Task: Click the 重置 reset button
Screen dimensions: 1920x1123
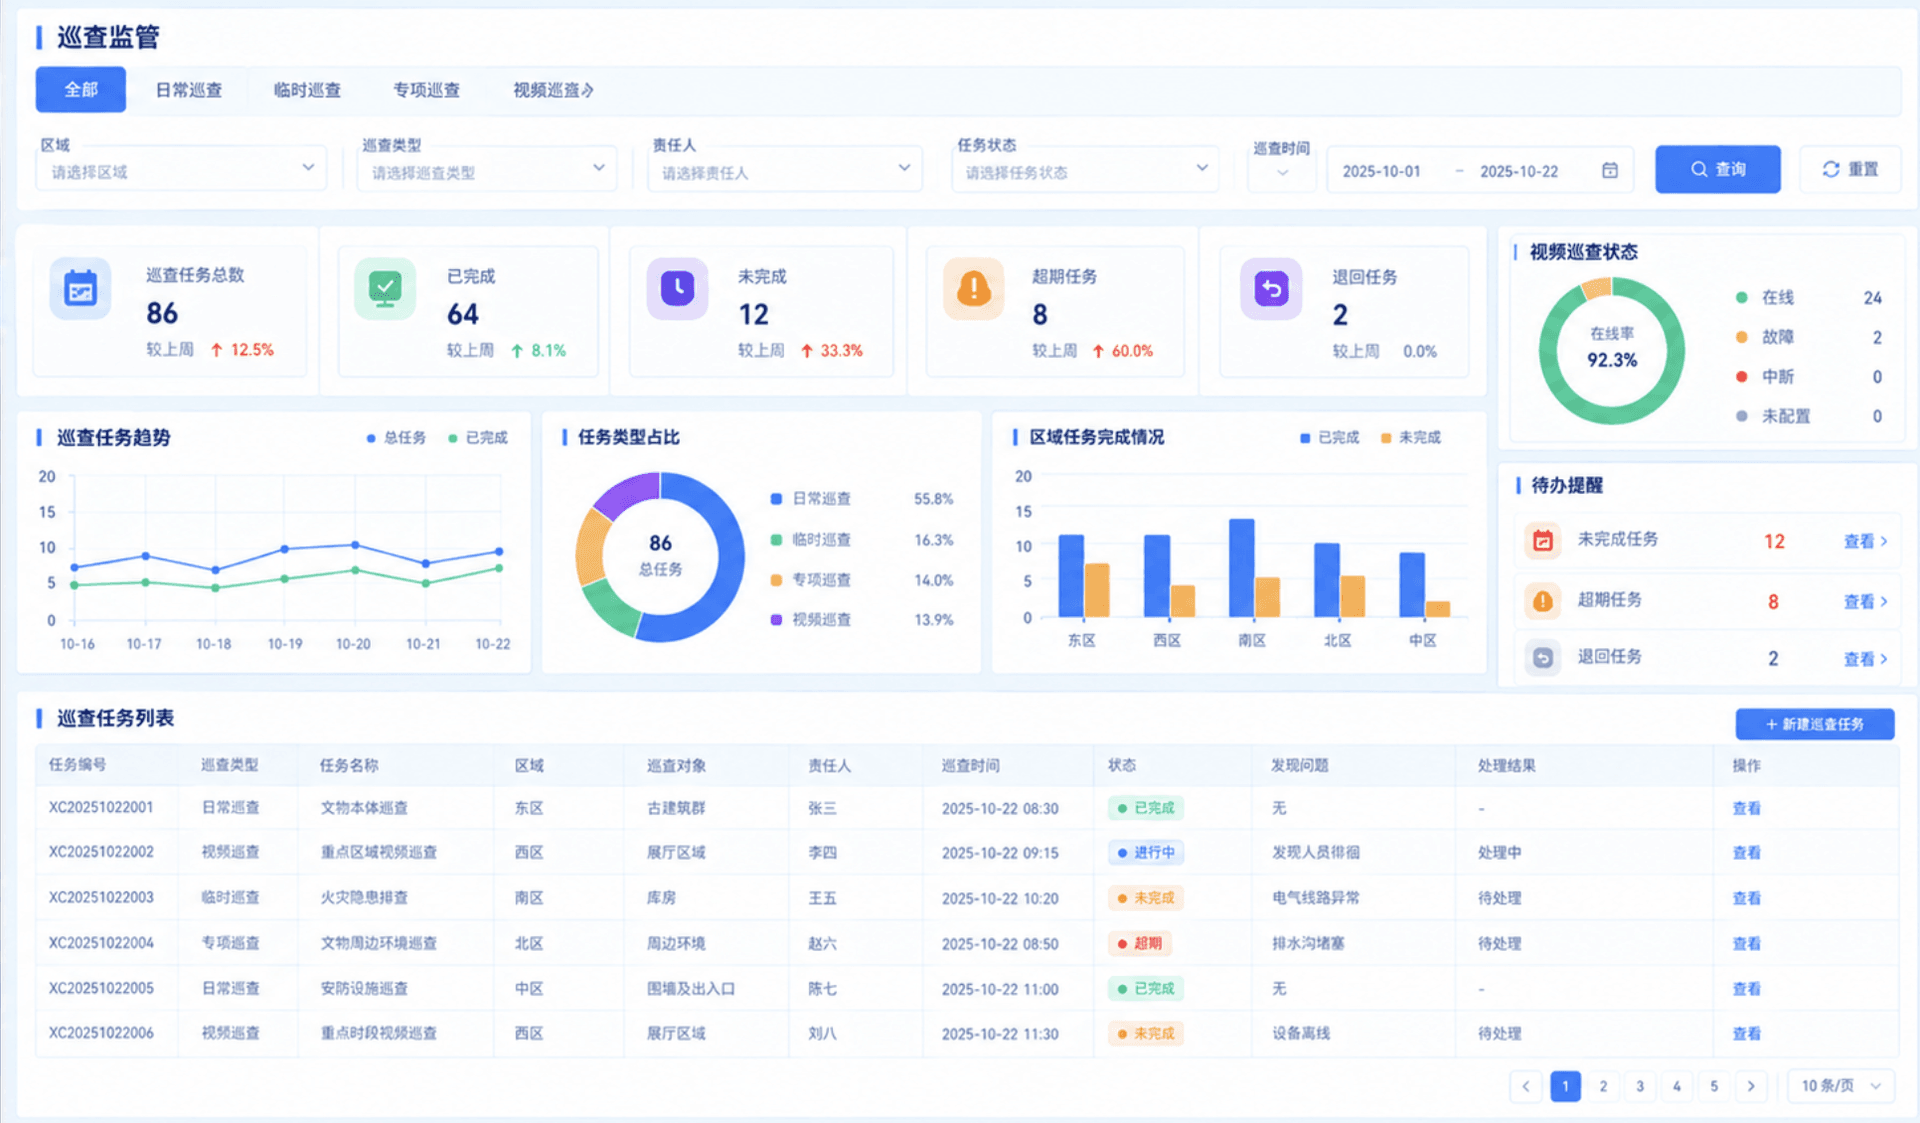Action: point(1850,169)
